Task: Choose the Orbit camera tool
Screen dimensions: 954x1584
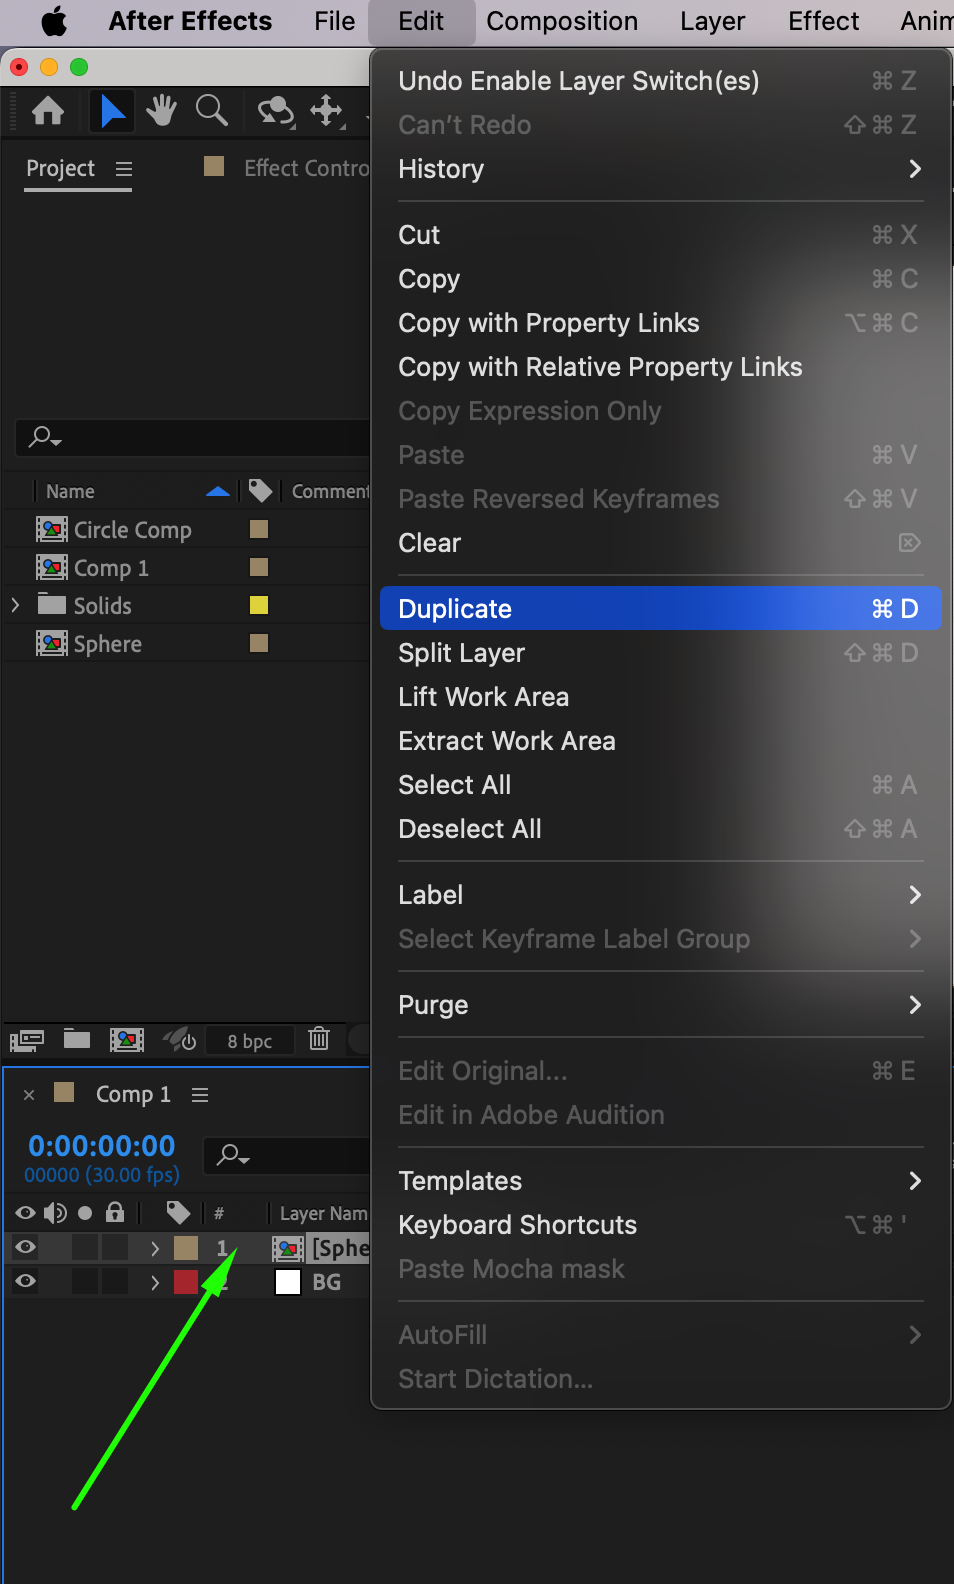Action: click(276, 110)
